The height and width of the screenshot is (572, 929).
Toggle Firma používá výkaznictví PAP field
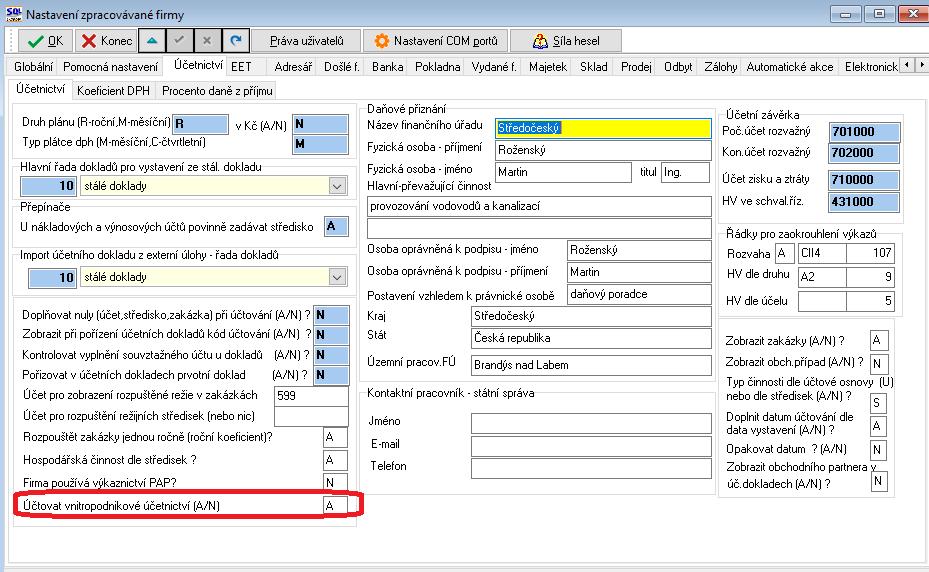[335, 482]
